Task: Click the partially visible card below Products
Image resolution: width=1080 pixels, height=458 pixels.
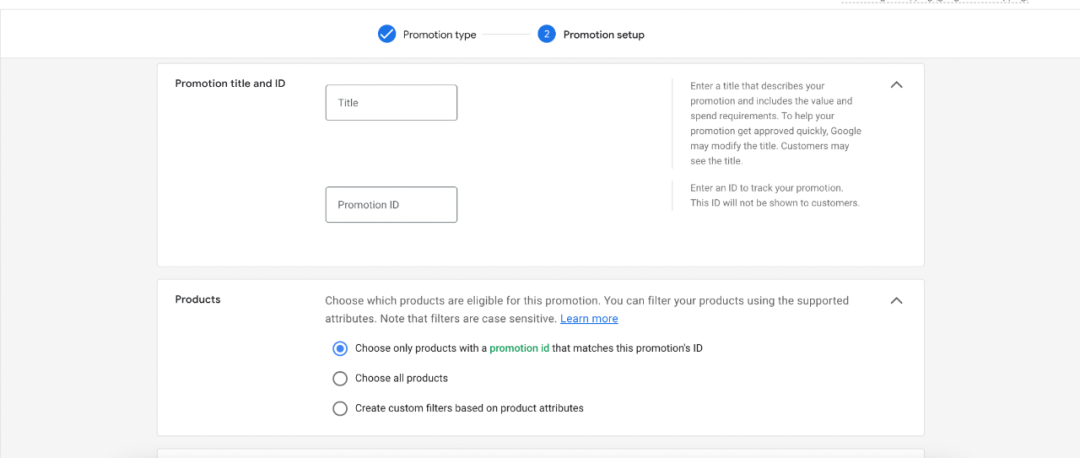Action: click(540, 453)
